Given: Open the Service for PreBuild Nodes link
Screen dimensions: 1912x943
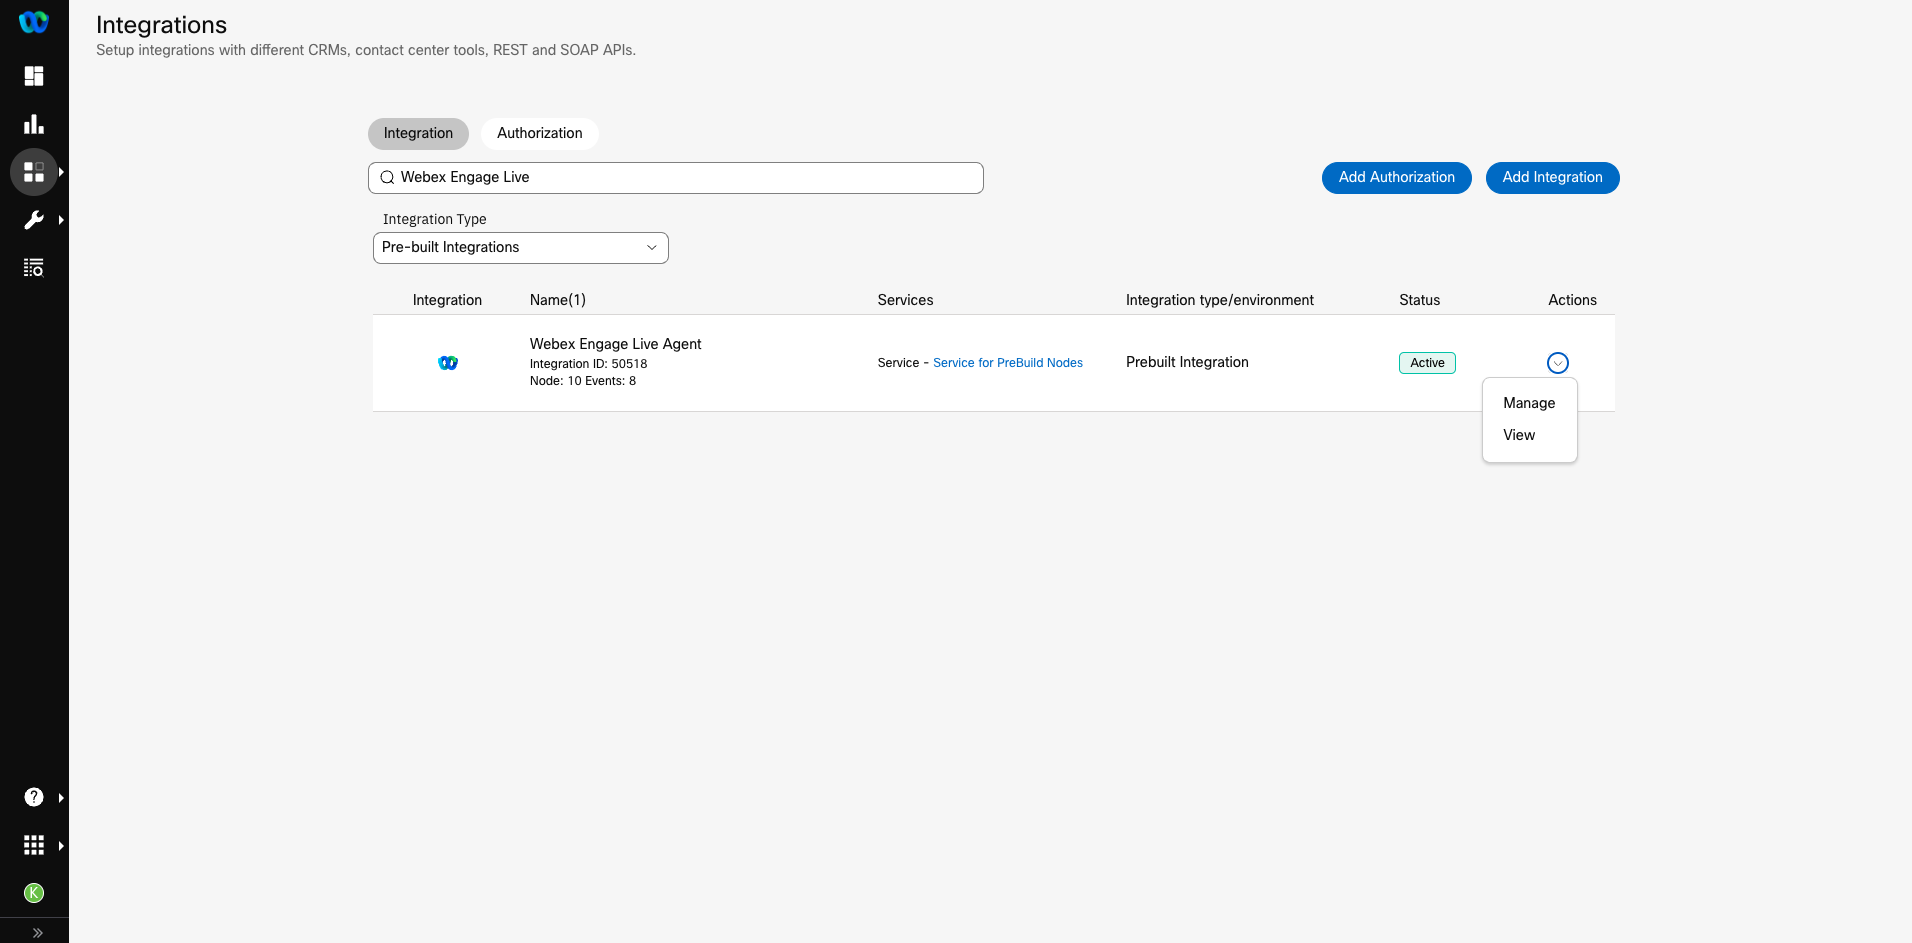Looking at the screenshot, I should pos(1008,363).
